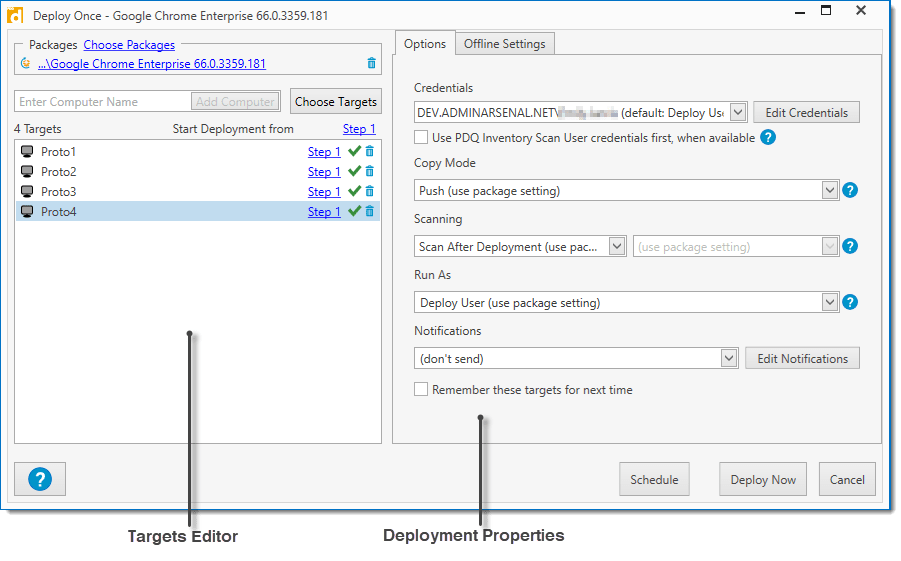Click the Chrome package icon in Packages

click(x=25, y=63)
